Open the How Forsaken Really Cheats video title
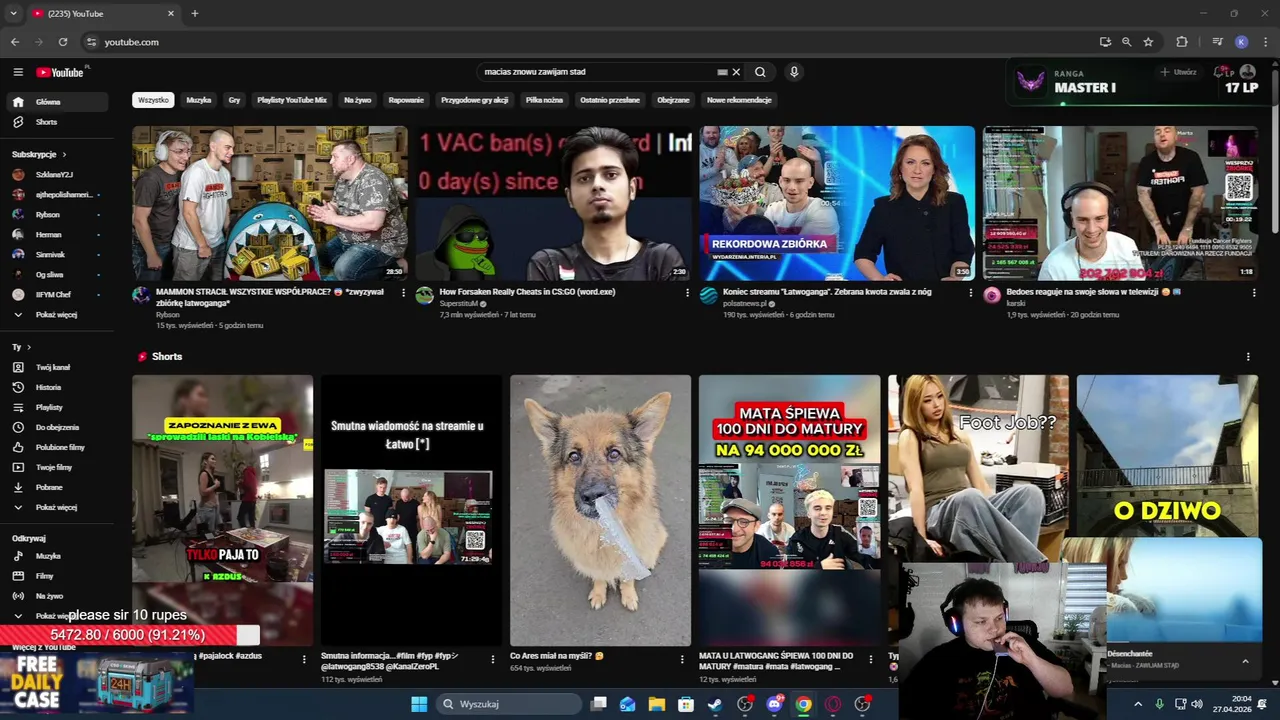 coord(528,292)
